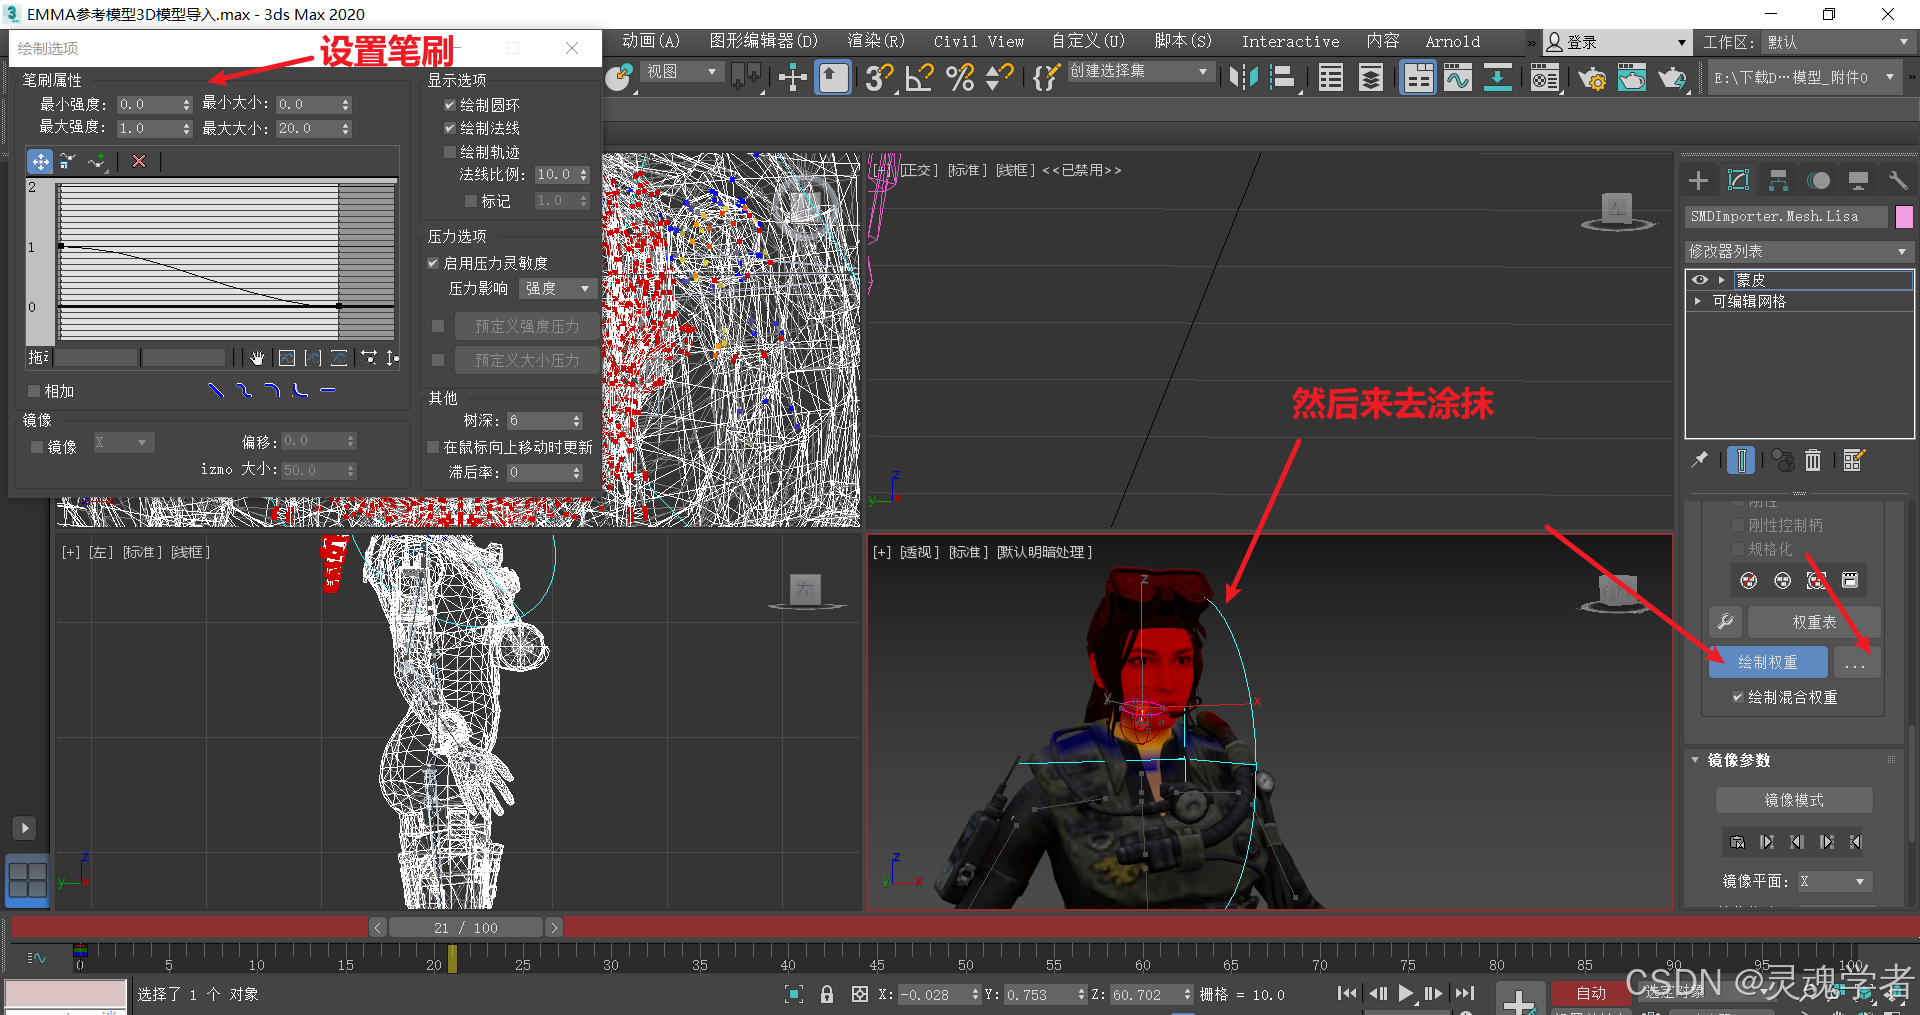Click the Mirror tool icon in the toolbar
The width and height of the screenshot is (1920, 1015).
(1243, 77)
